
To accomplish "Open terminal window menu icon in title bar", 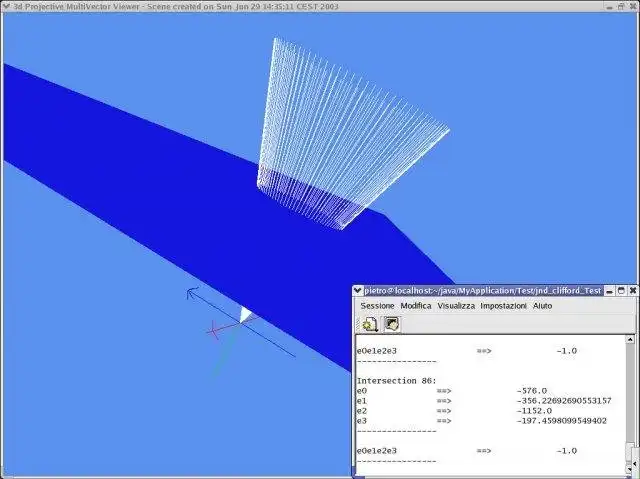I will 358,291.
